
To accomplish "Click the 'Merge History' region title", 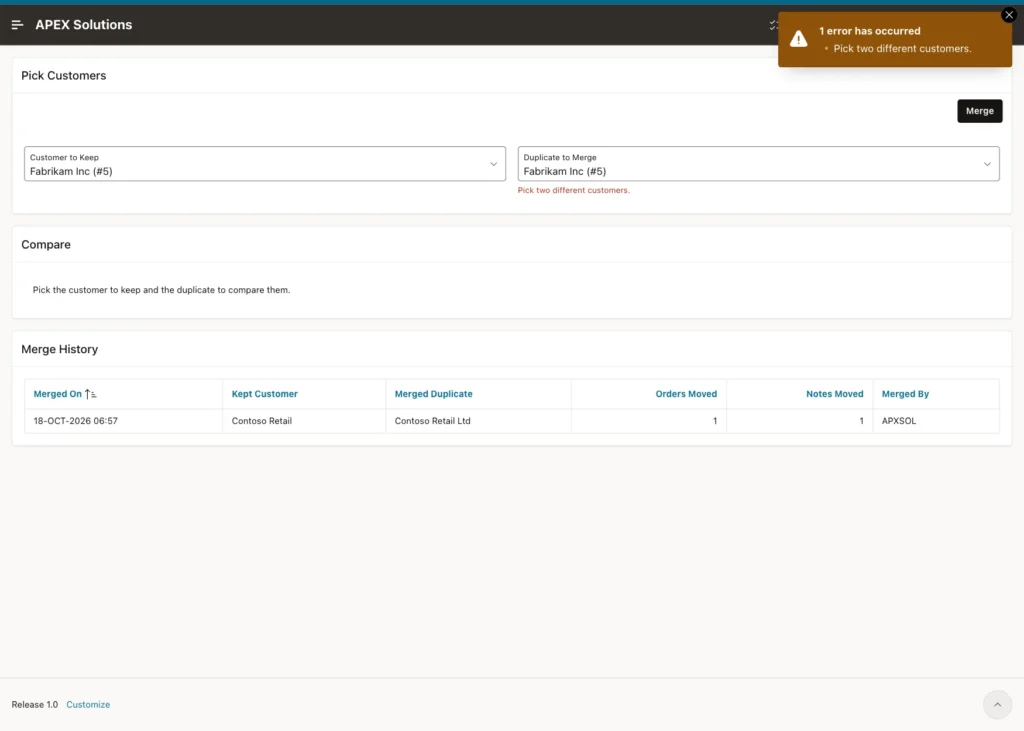I will [x=59, y=349].
